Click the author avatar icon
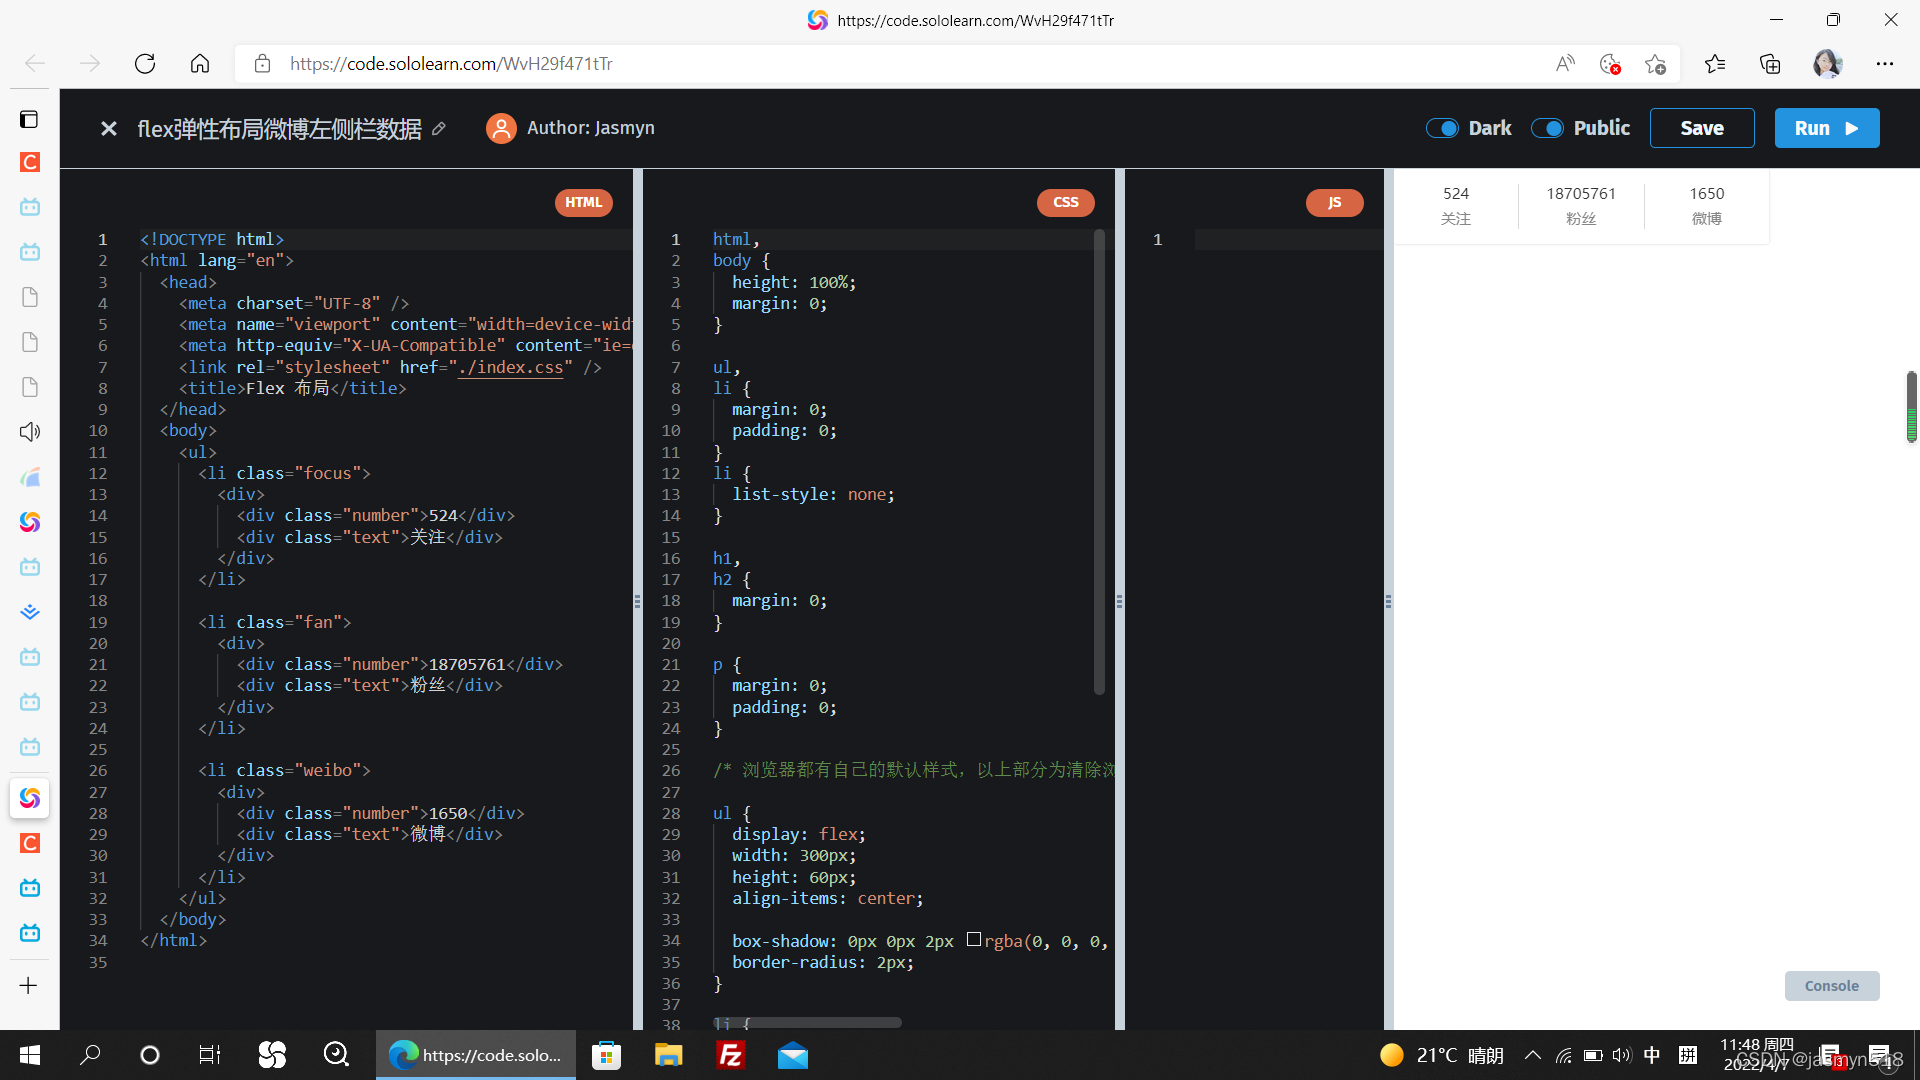Screen dimensions: 1920x1080 [x=501, y=128]
